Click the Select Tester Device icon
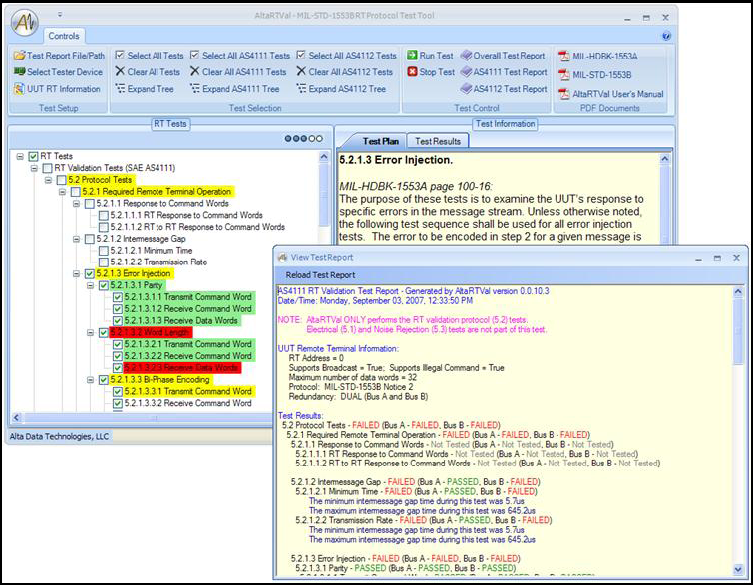 pyautogui.click(x=20, y=72)
